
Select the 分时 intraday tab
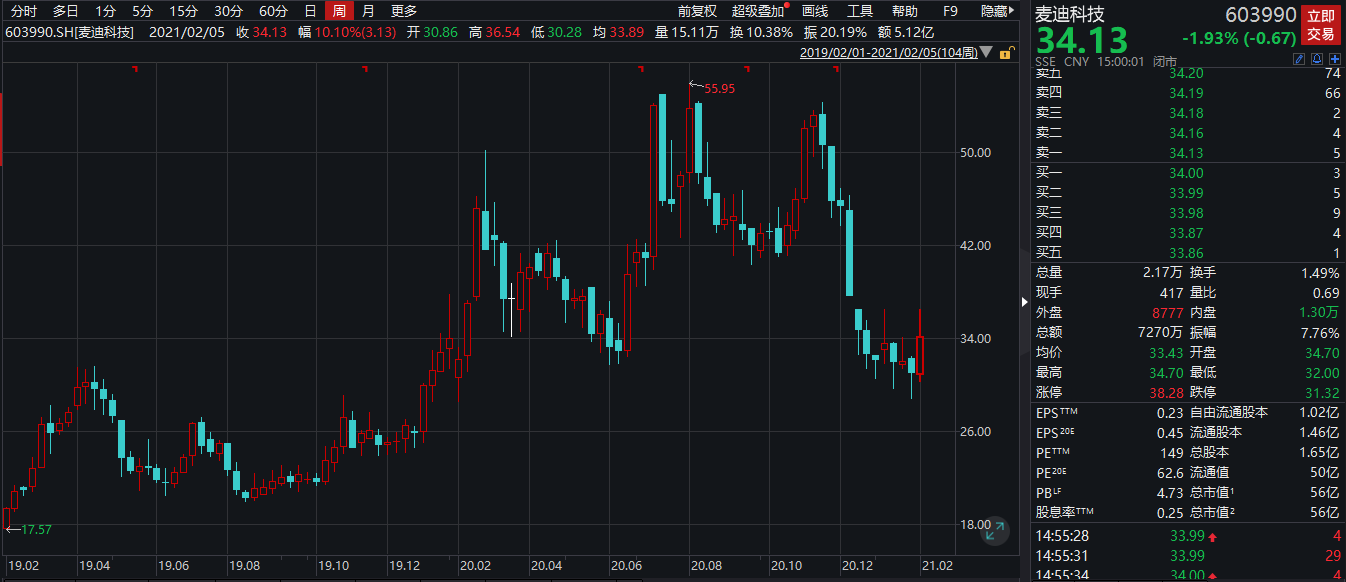23,11
